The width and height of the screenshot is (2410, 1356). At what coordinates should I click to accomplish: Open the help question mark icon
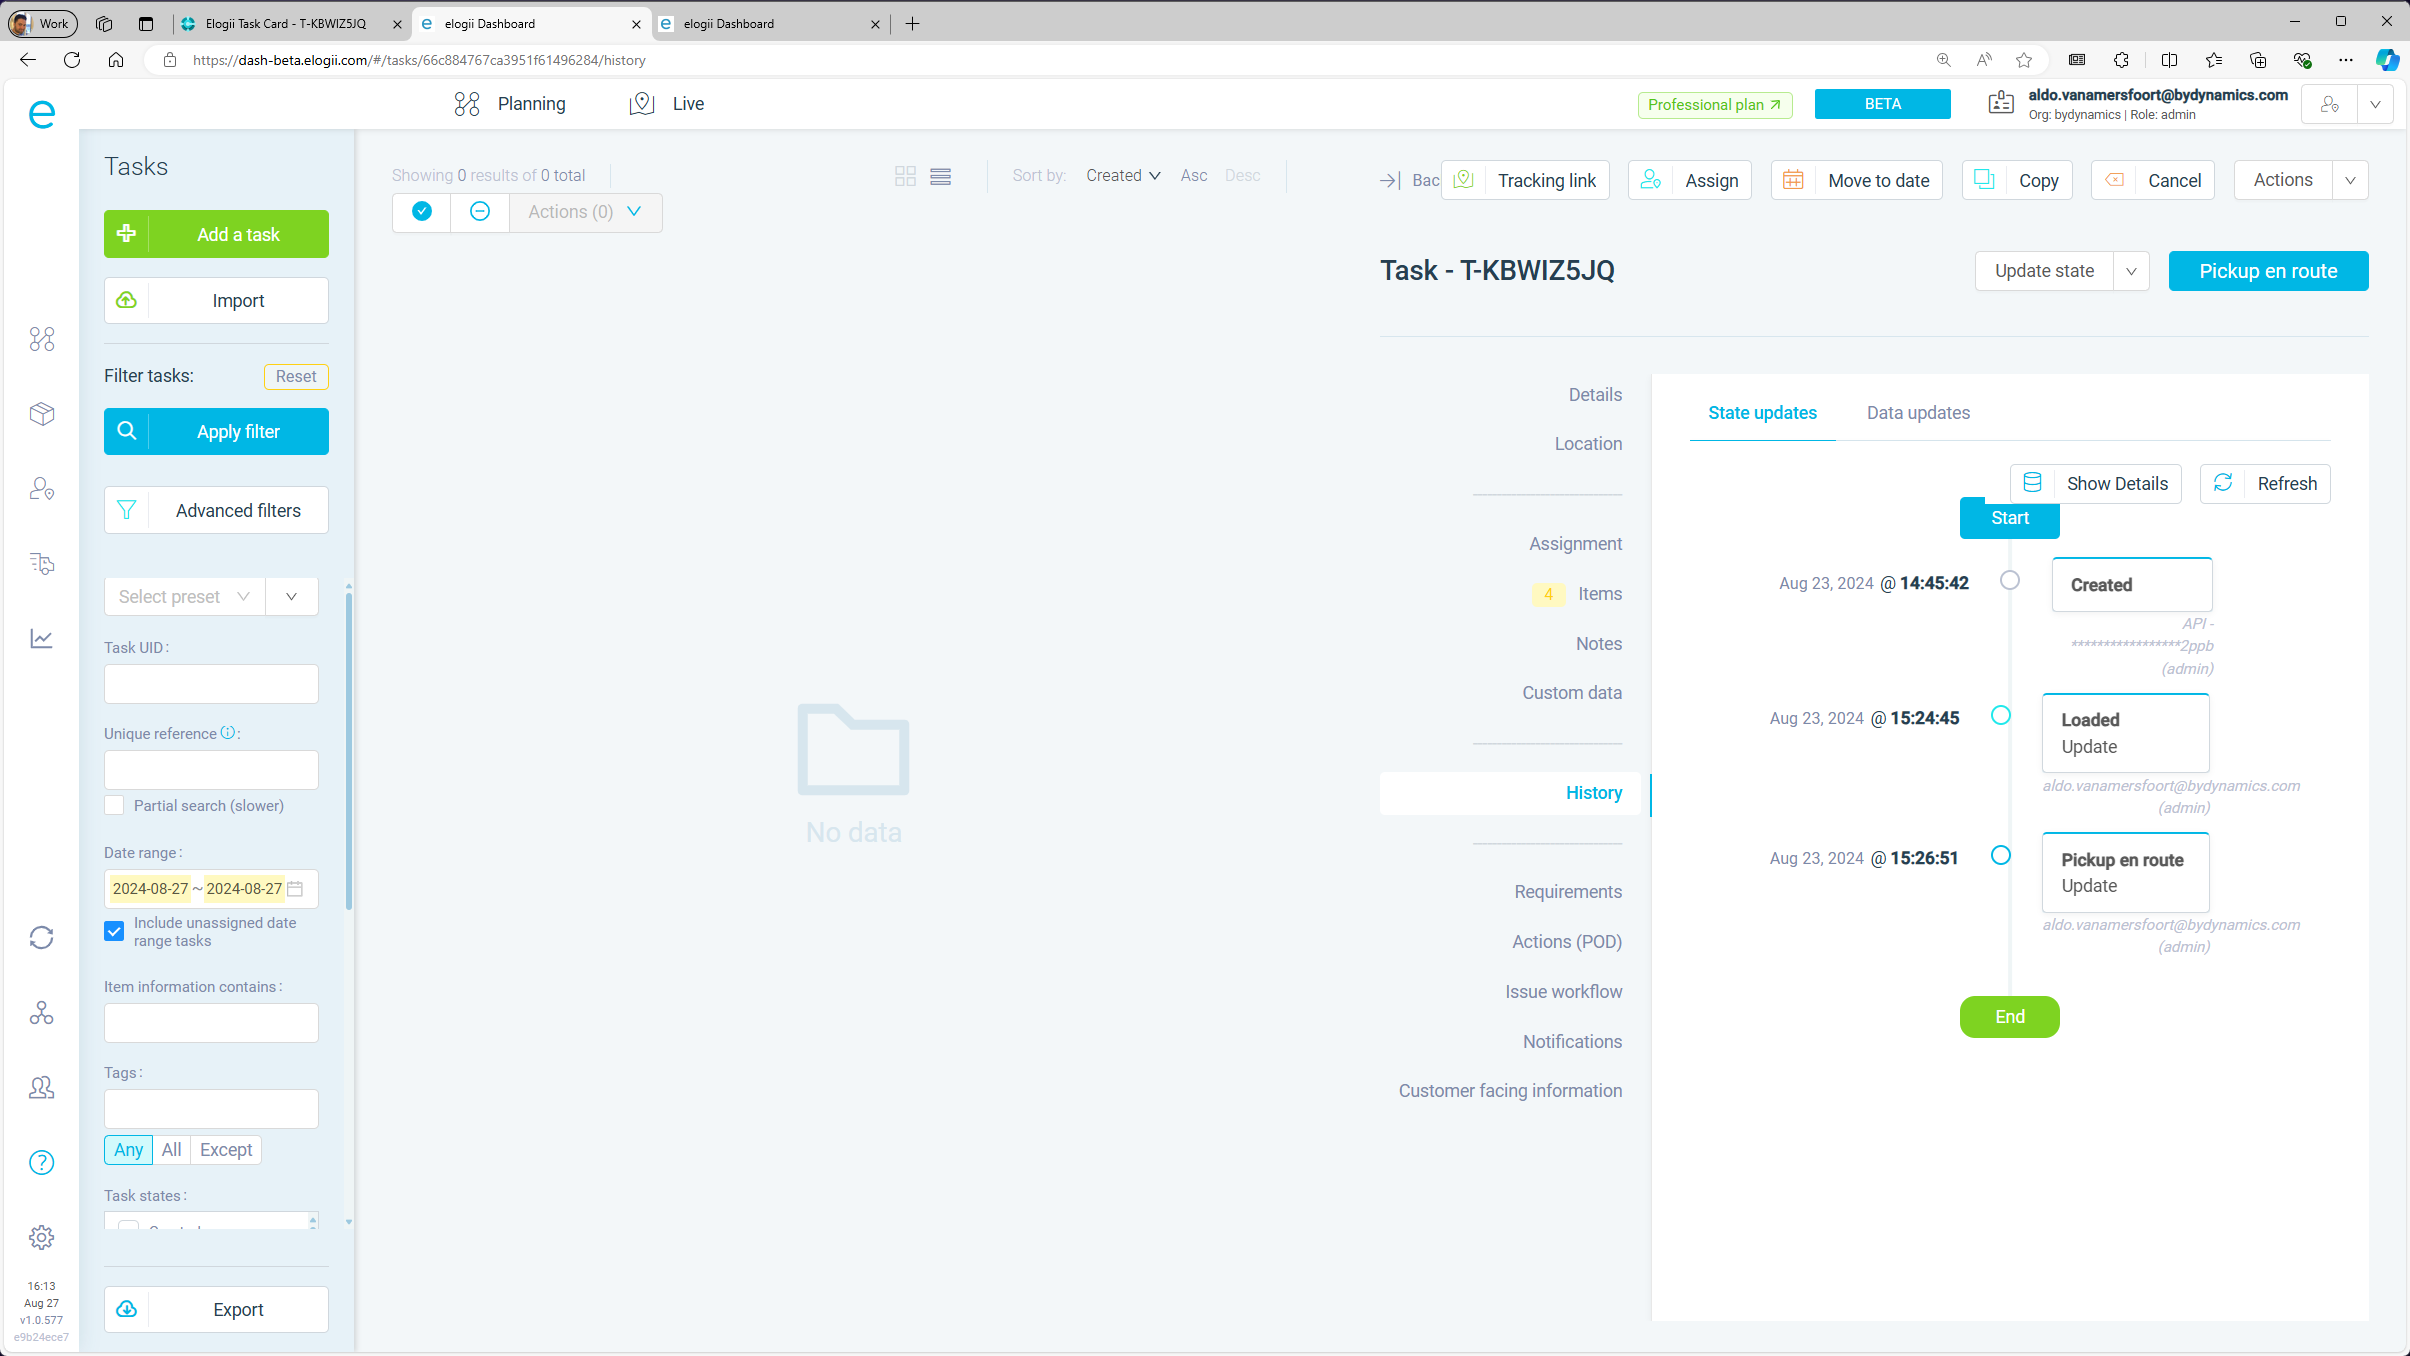click(41, 1162)
